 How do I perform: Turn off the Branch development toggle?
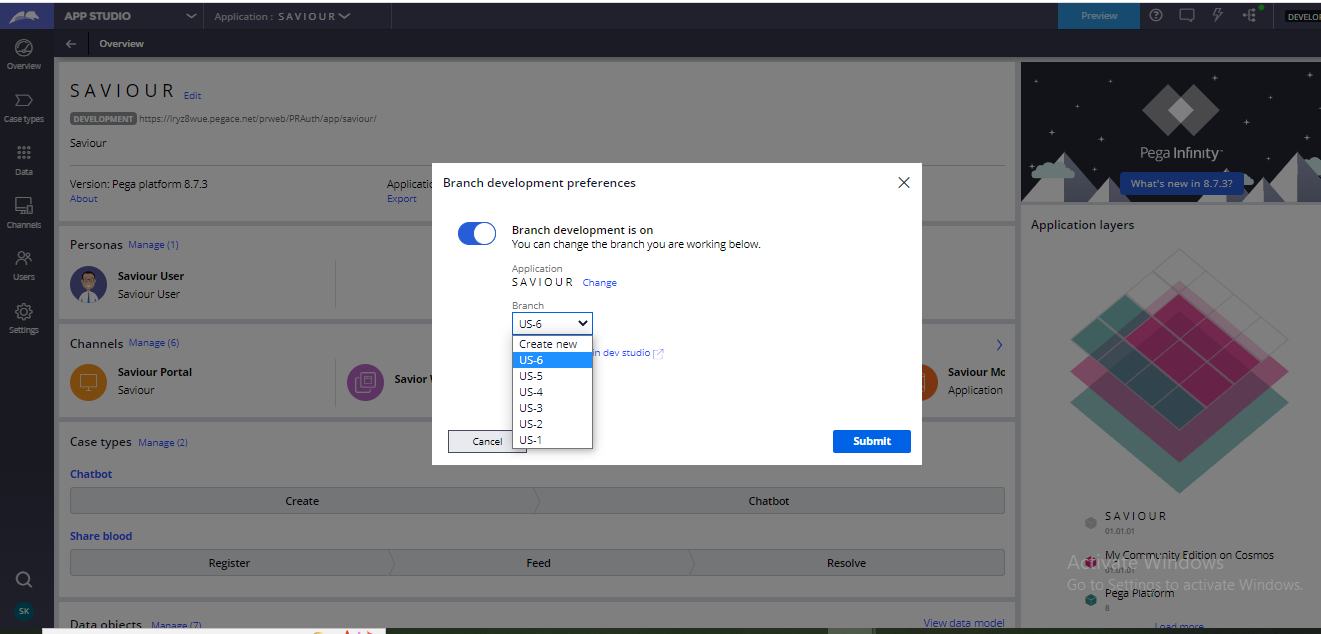pyautogui.click(x=477, y=233)
